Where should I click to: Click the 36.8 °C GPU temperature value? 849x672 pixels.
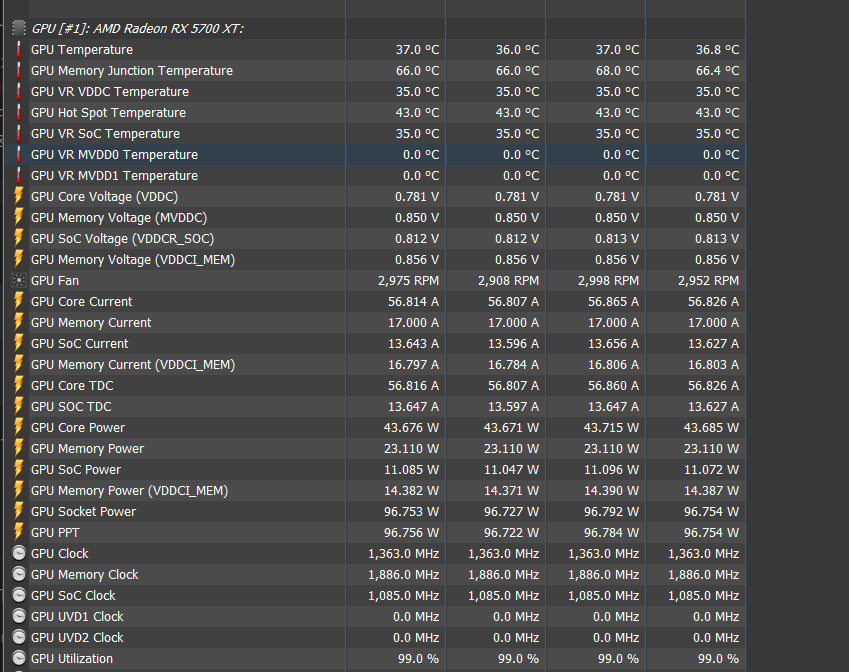click(x=717, y=50)
